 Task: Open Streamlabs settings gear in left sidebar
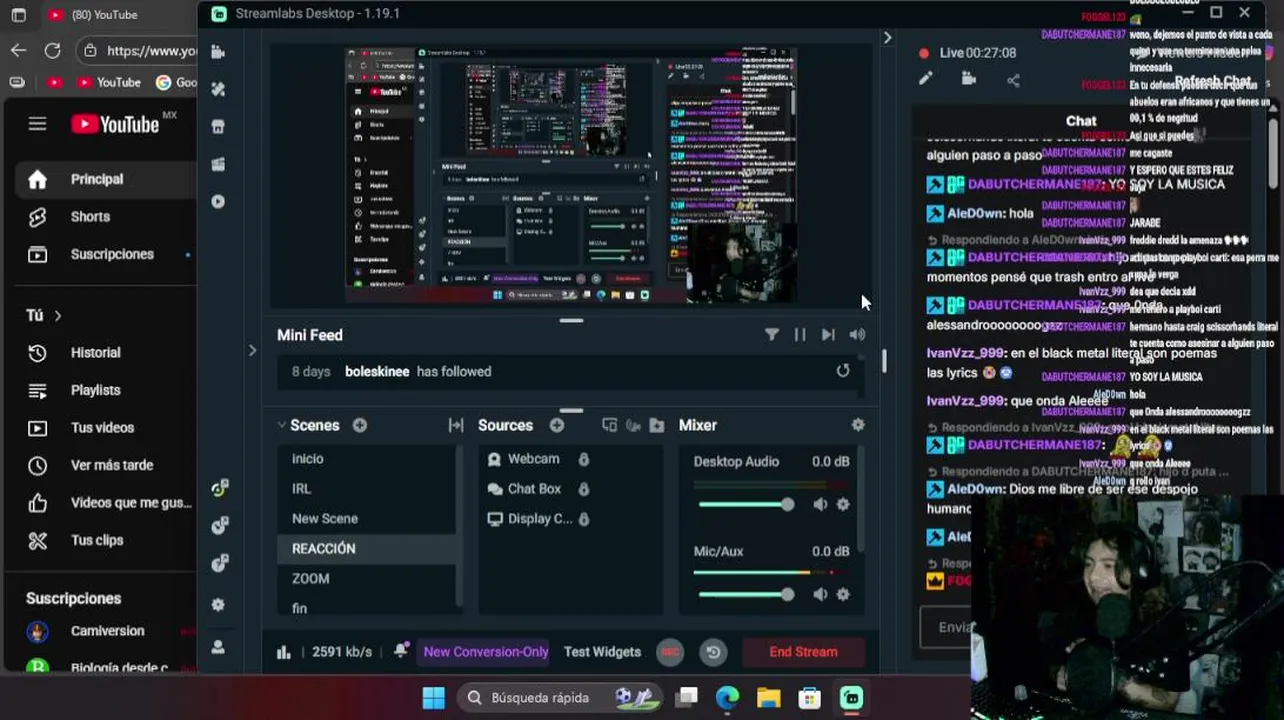point(218,605)
